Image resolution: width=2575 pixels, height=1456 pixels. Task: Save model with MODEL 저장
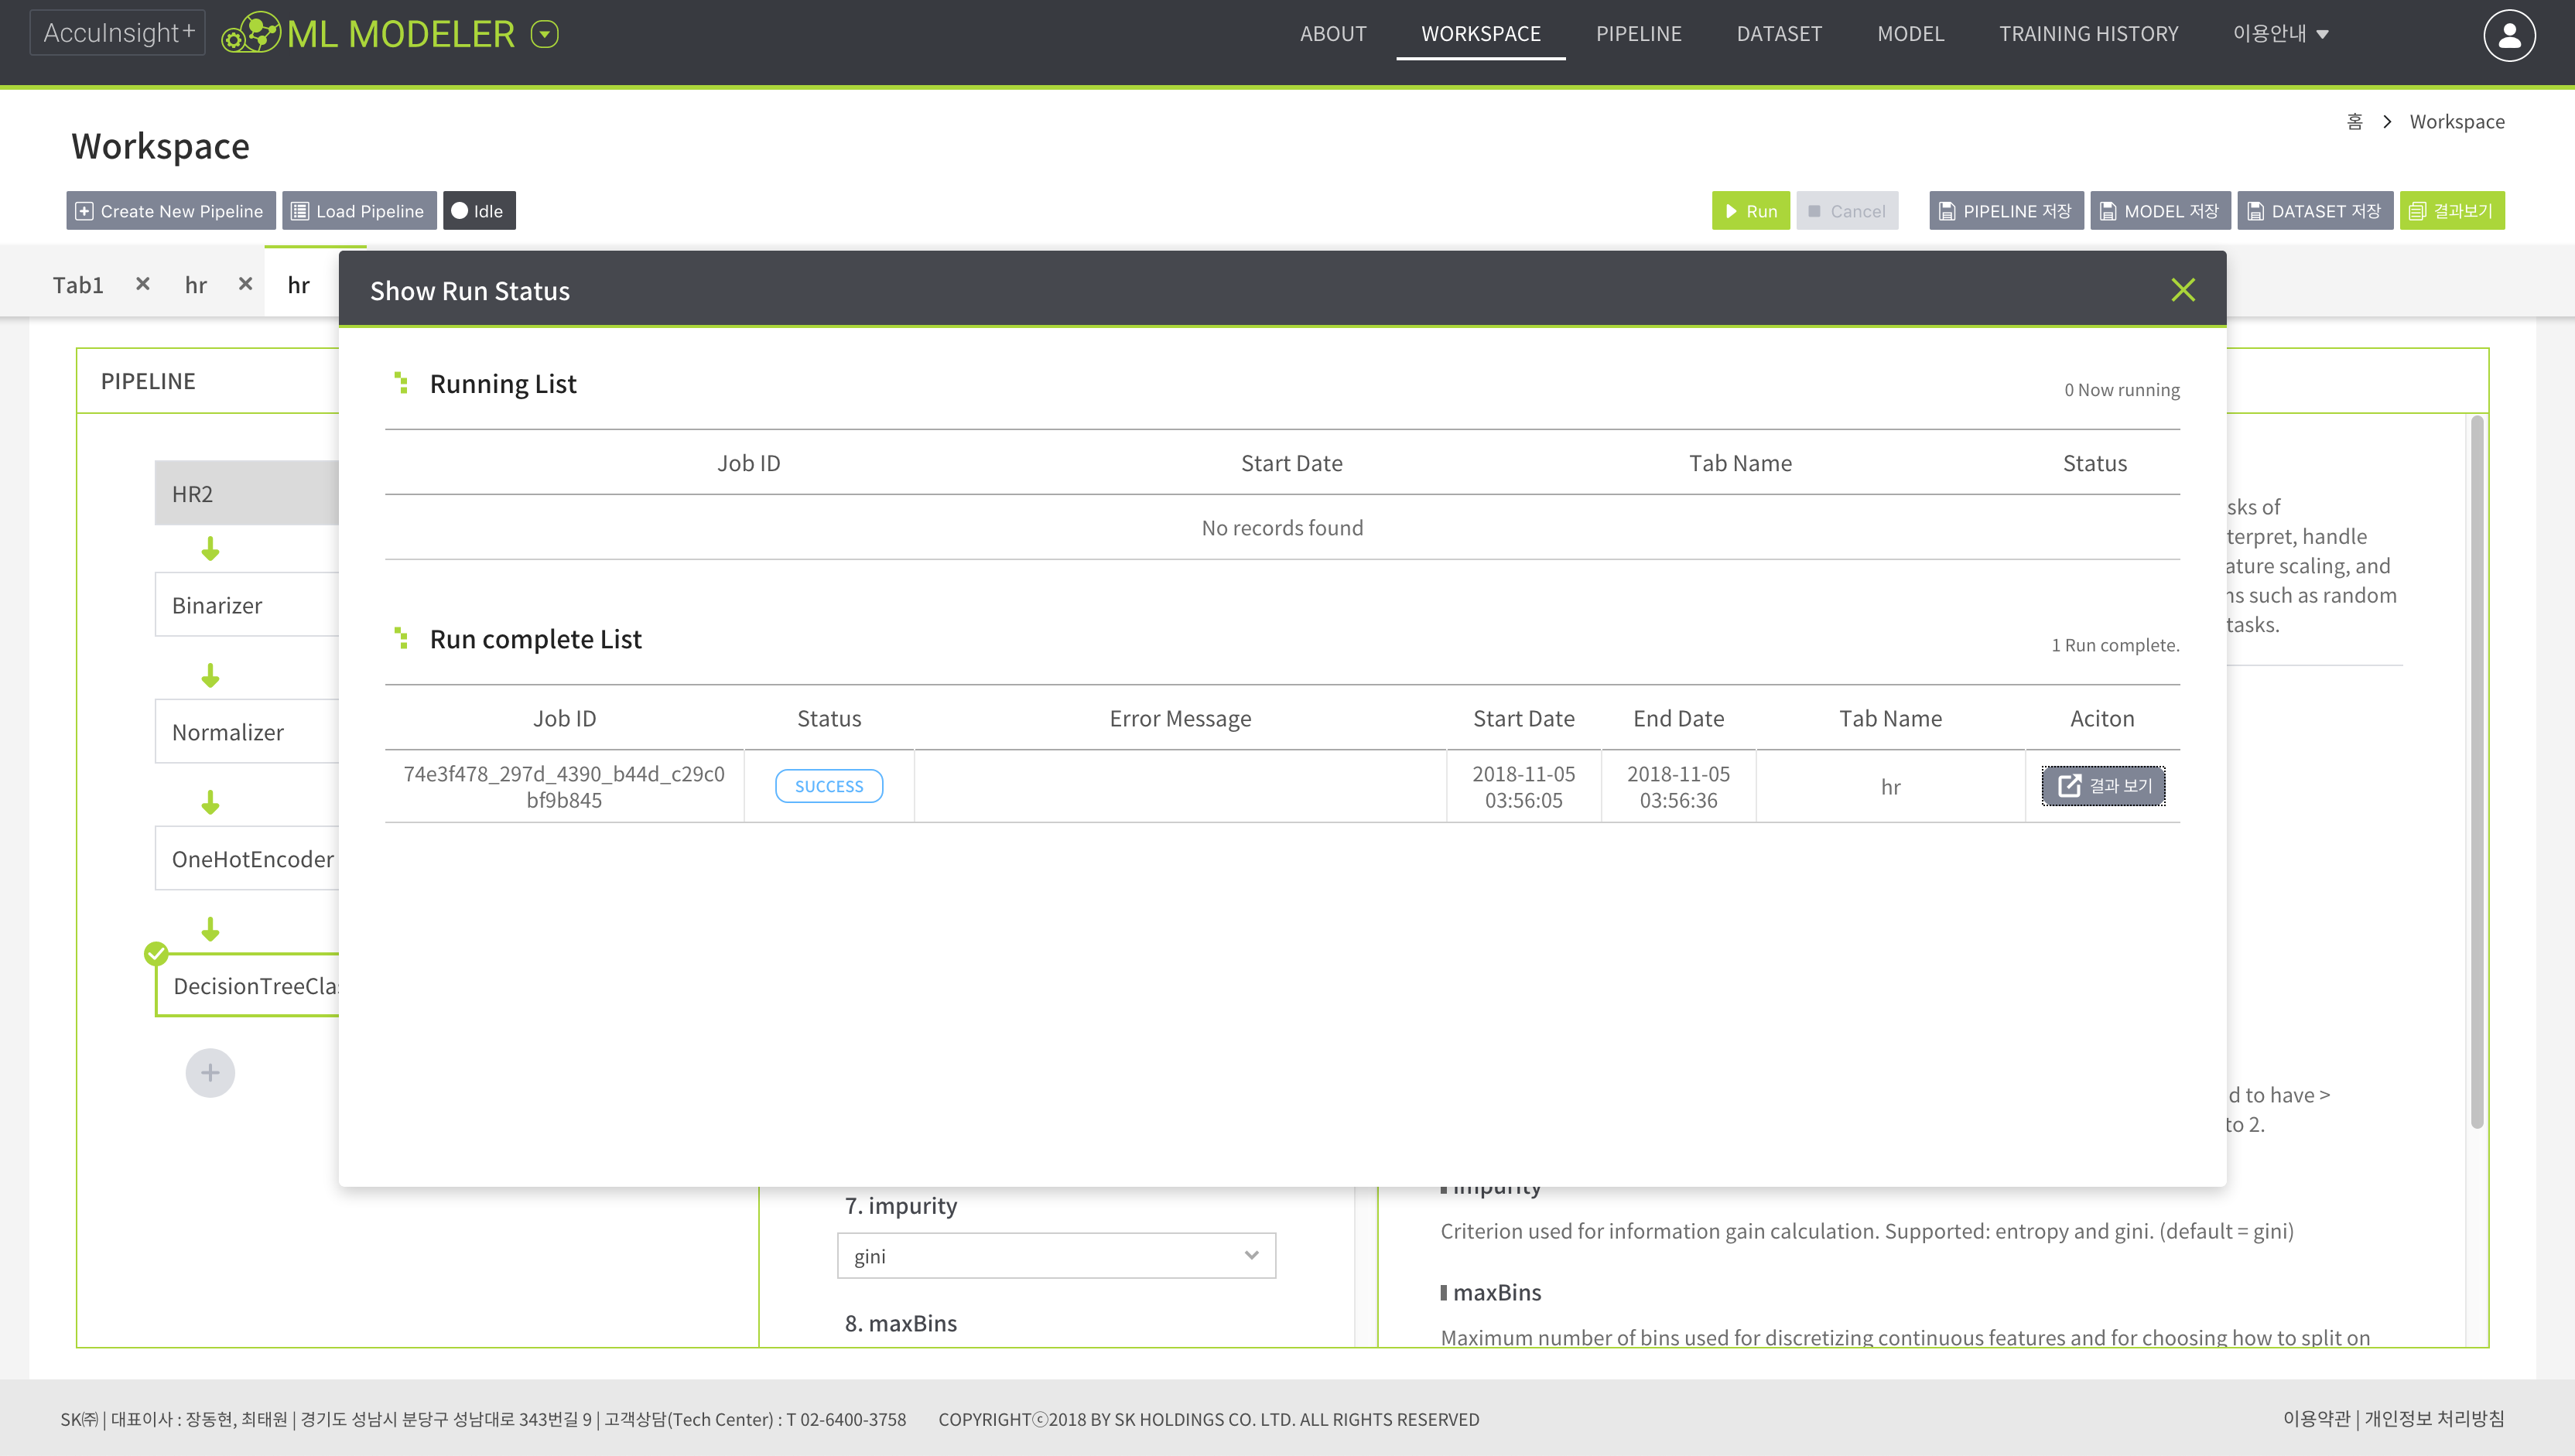pyautogui.click(x=2159, y=211)
